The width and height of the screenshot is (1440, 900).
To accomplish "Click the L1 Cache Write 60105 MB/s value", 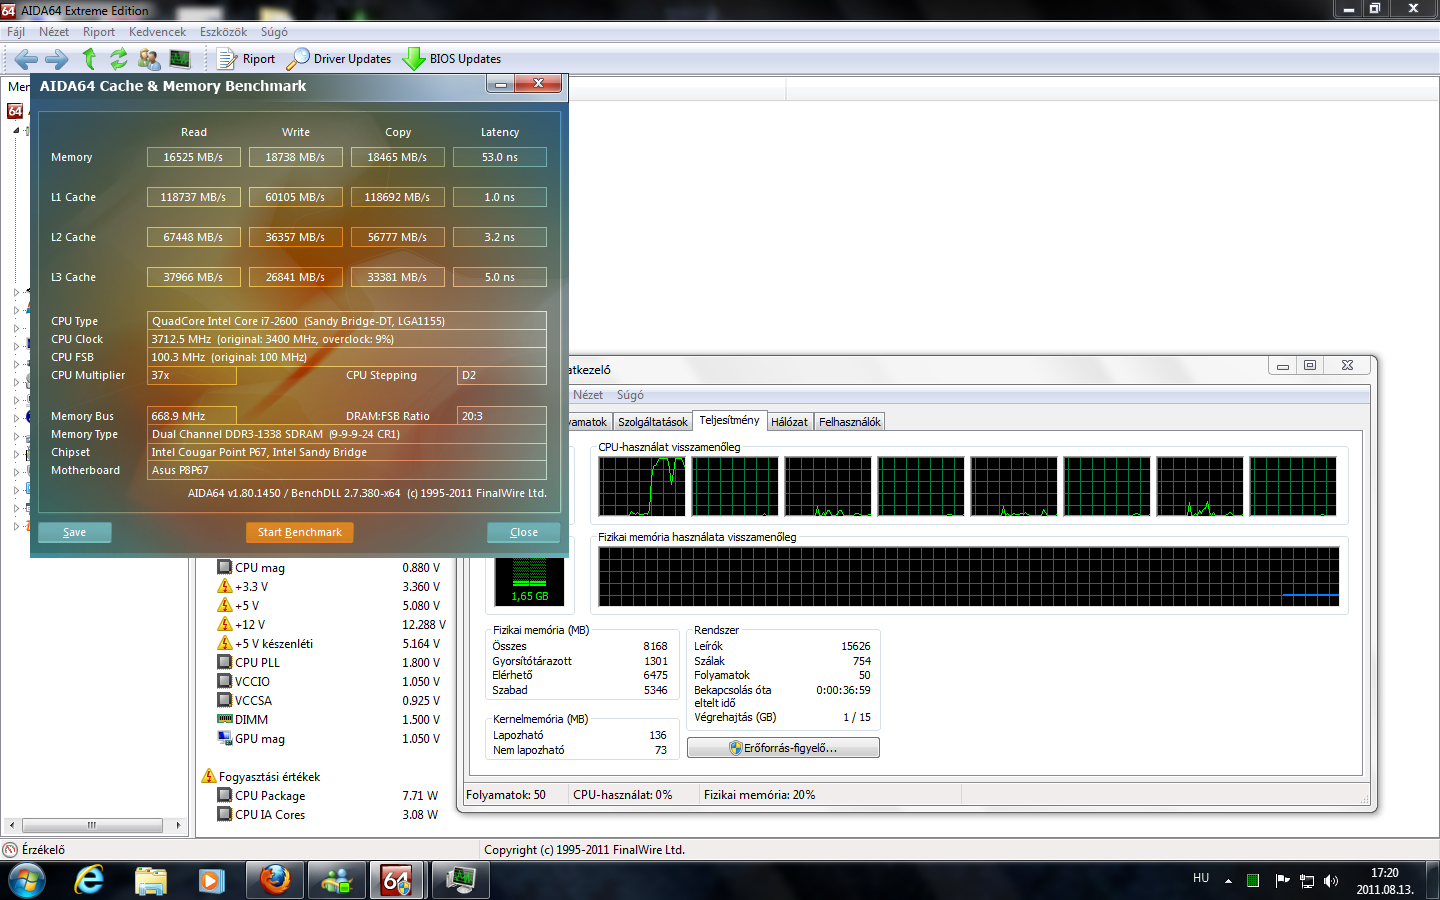I will click(x=295, y=197).
